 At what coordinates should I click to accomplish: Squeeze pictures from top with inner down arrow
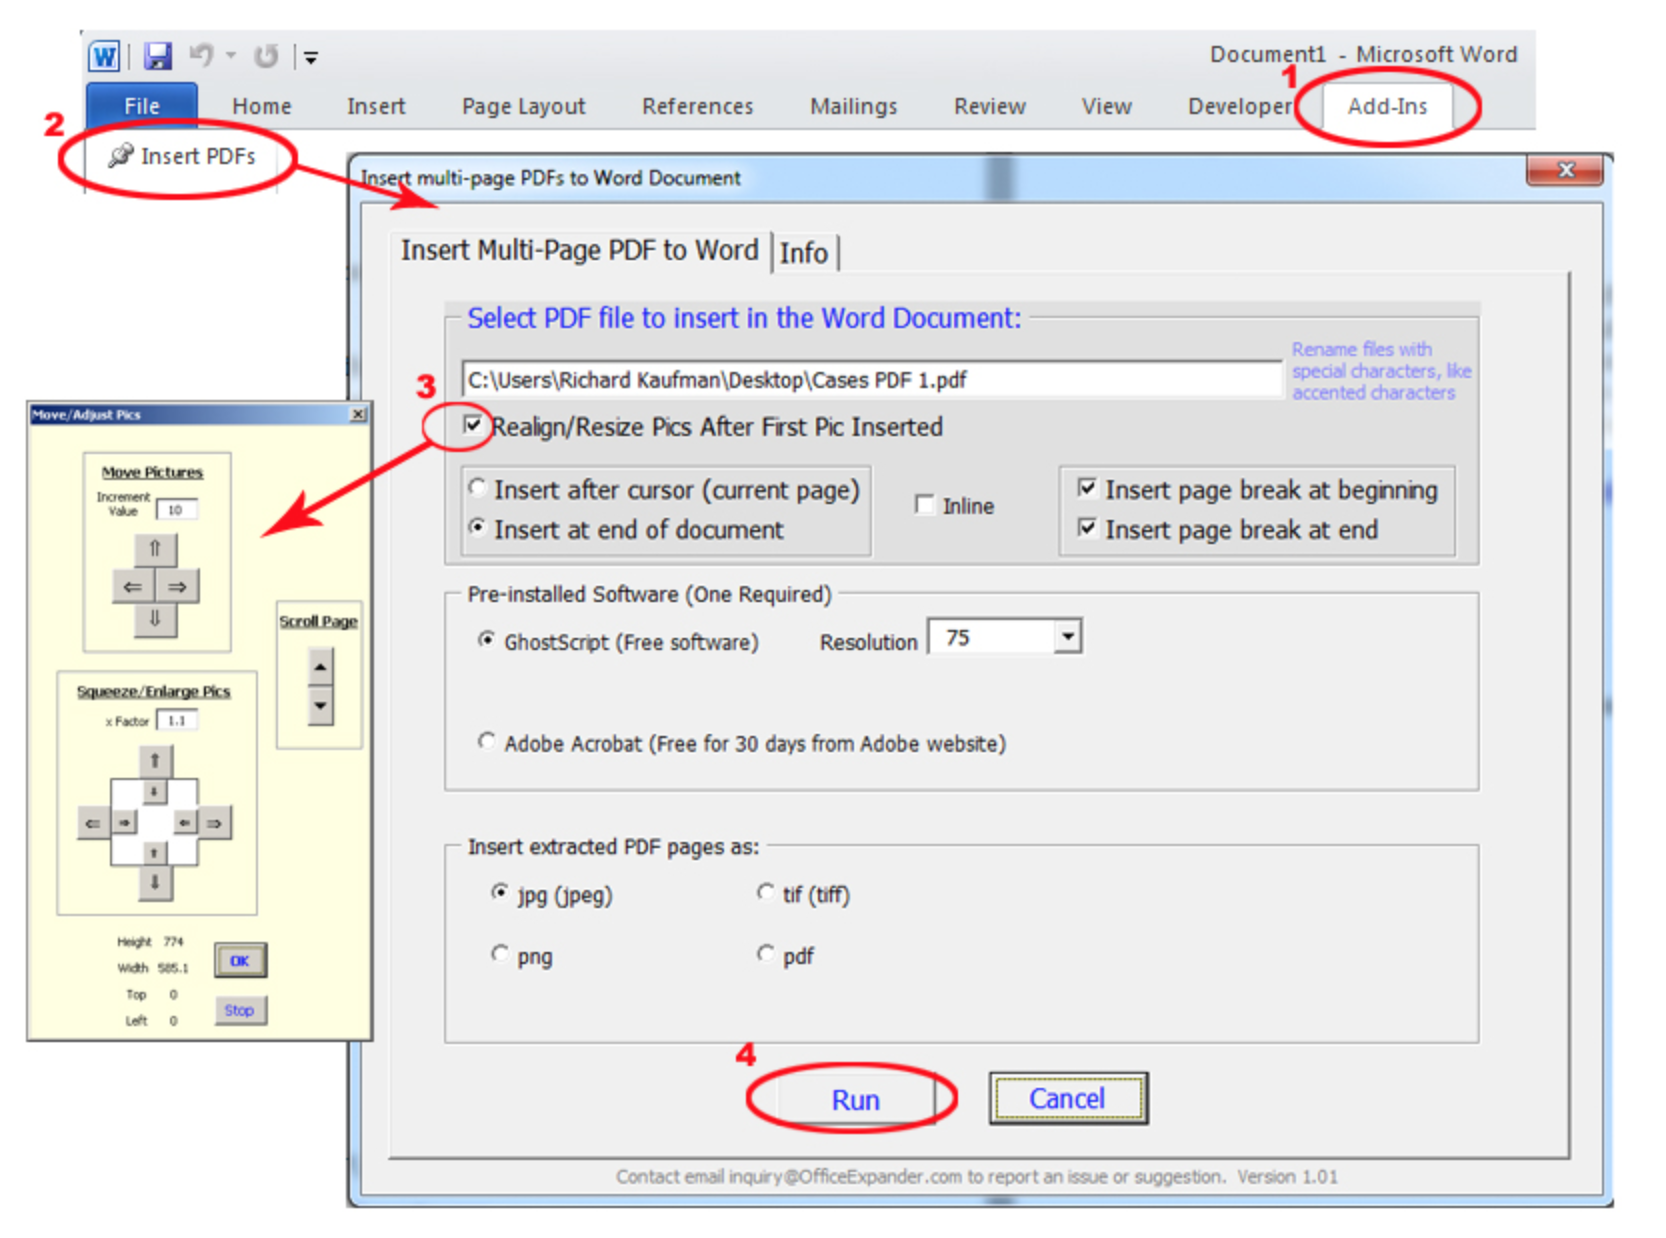(154, 792)
